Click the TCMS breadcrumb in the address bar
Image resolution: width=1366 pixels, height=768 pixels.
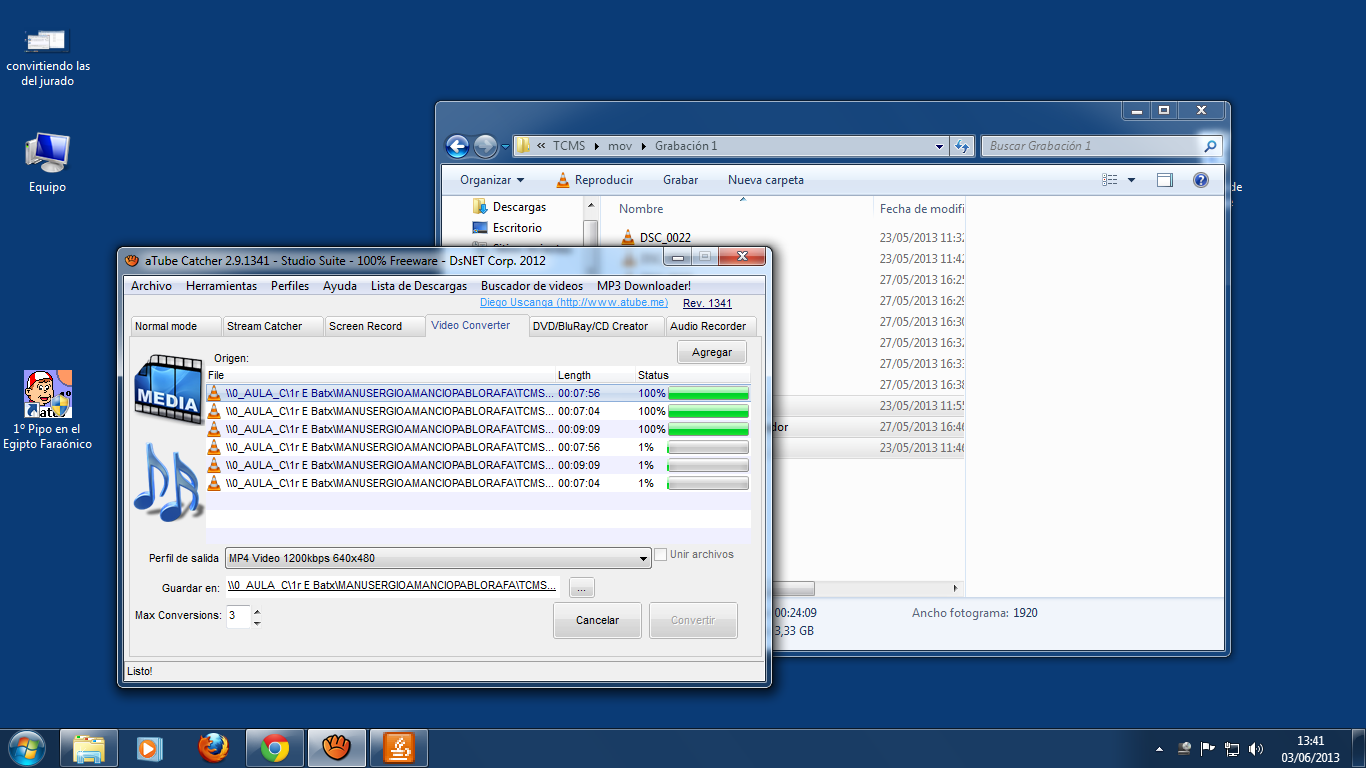[569, 146]
